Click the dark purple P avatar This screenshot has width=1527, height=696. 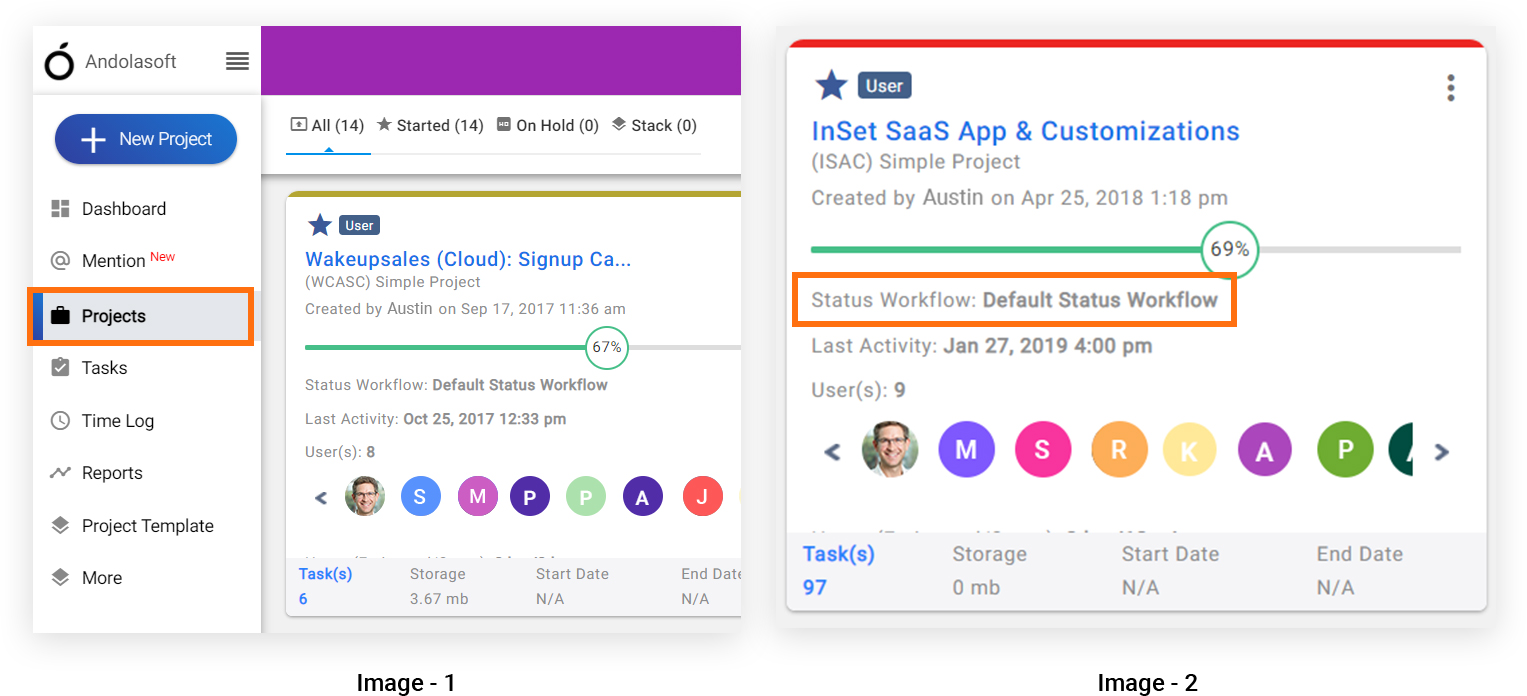point(530,496)
